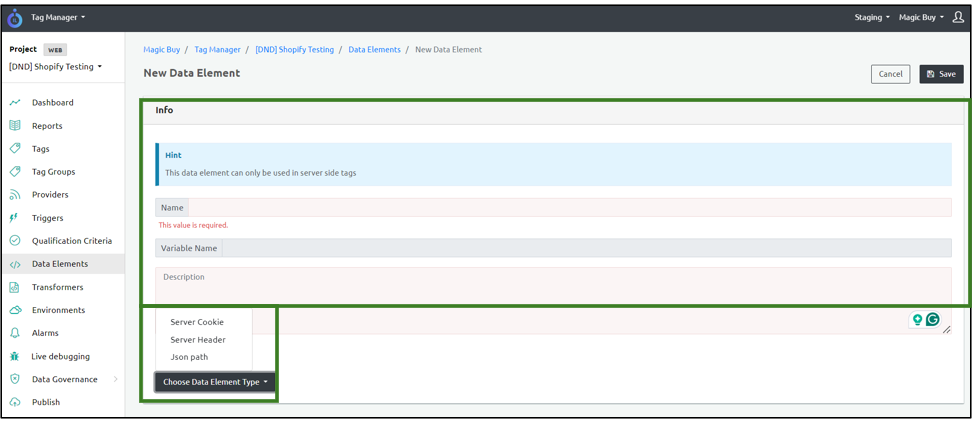The width and height of the screenshot is (974, 422).
Task: Expand the [DND] Shopify Testing project selector
Action: [x=56, y=67]
